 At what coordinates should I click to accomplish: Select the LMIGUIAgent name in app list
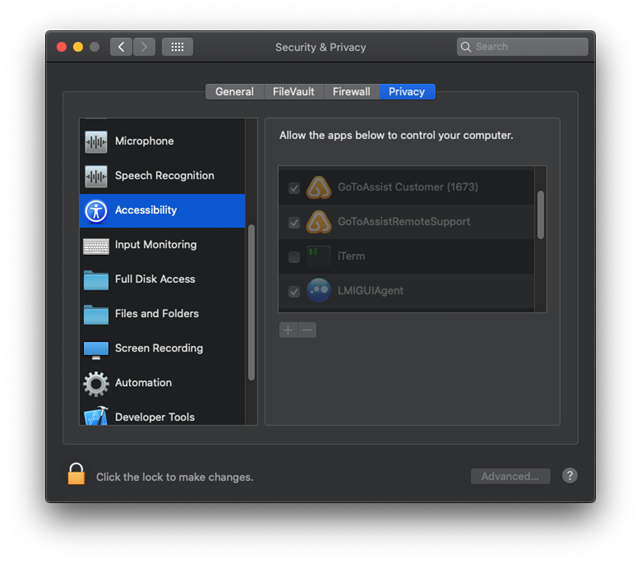tap(370, 291)
